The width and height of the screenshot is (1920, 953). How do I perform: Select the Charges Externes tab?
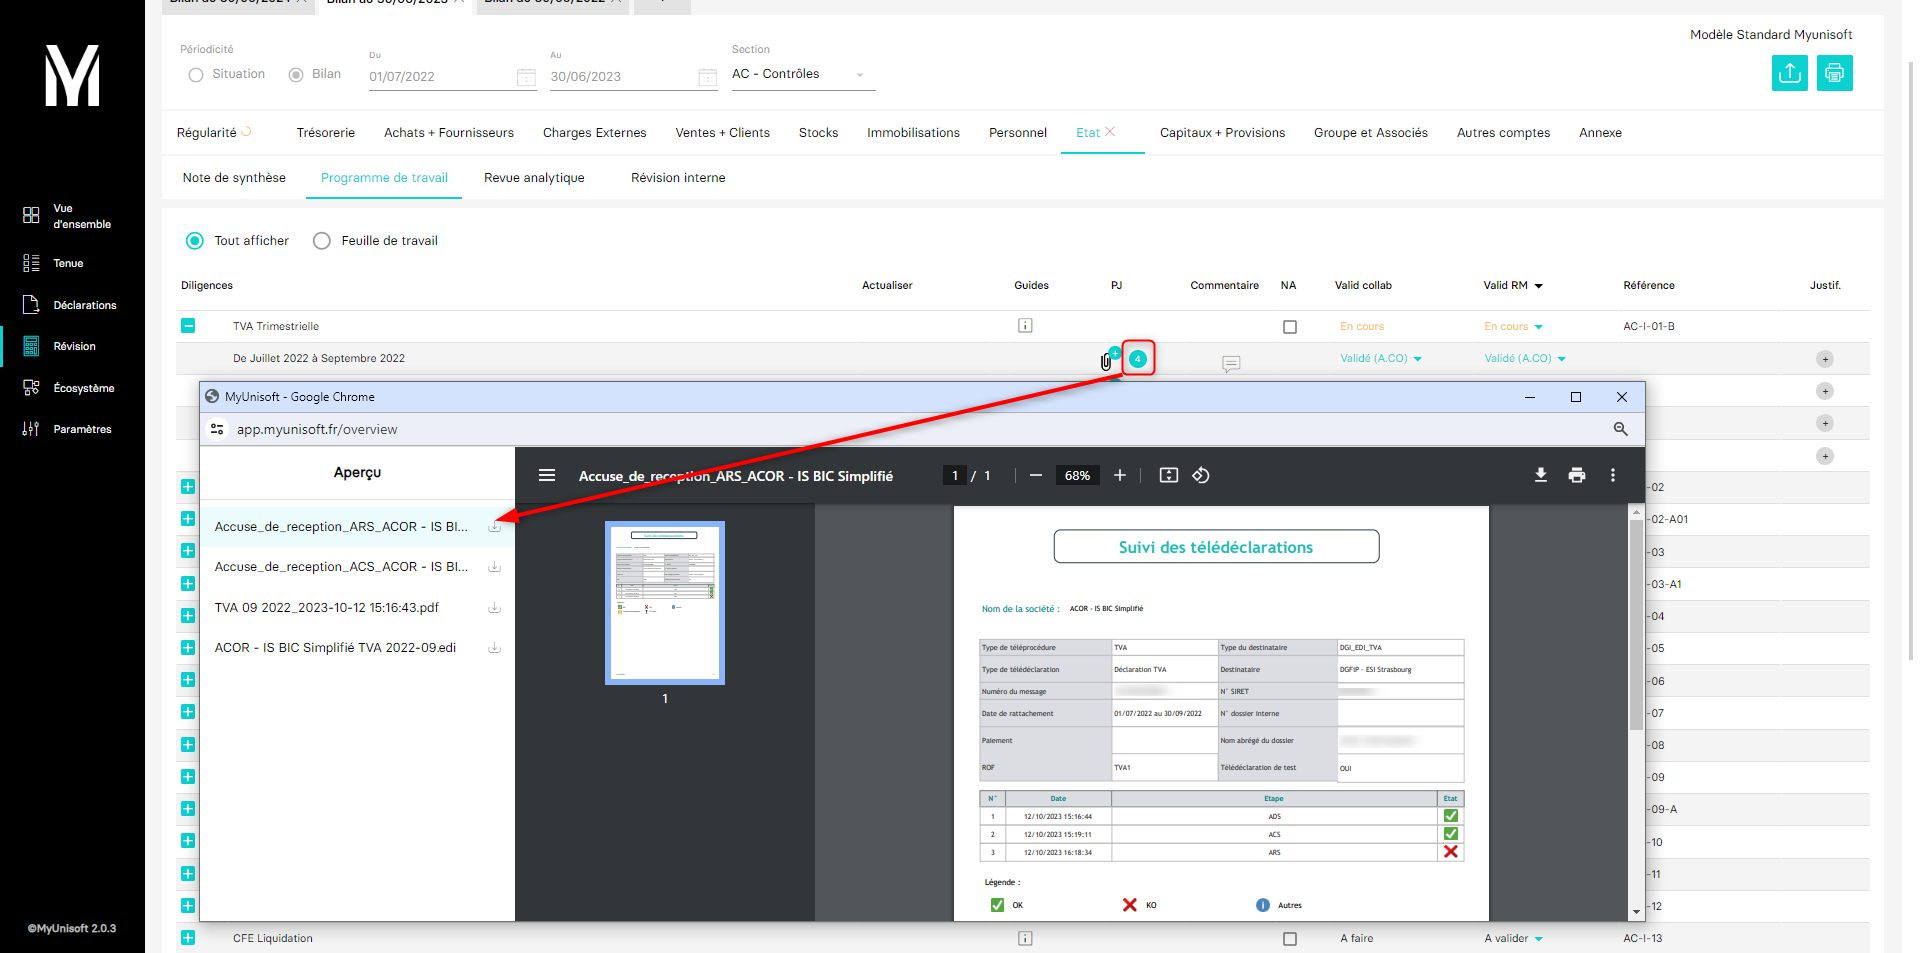coord(594,133)
